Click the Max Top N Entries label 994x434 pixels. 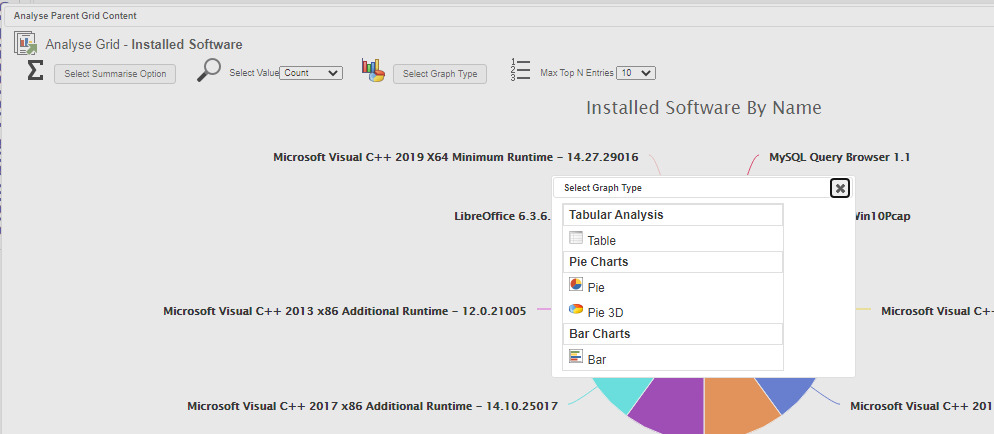[577, 73]
